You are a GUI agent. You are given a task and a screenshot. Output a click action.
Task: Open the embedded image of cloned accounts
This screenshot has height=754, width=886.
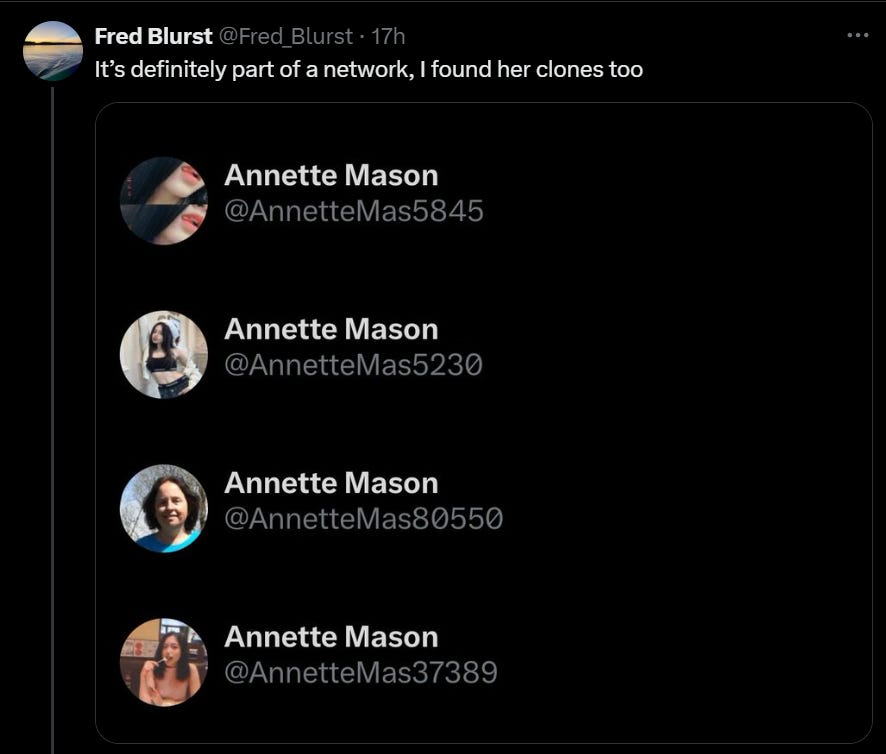click(x=484, y=423)
